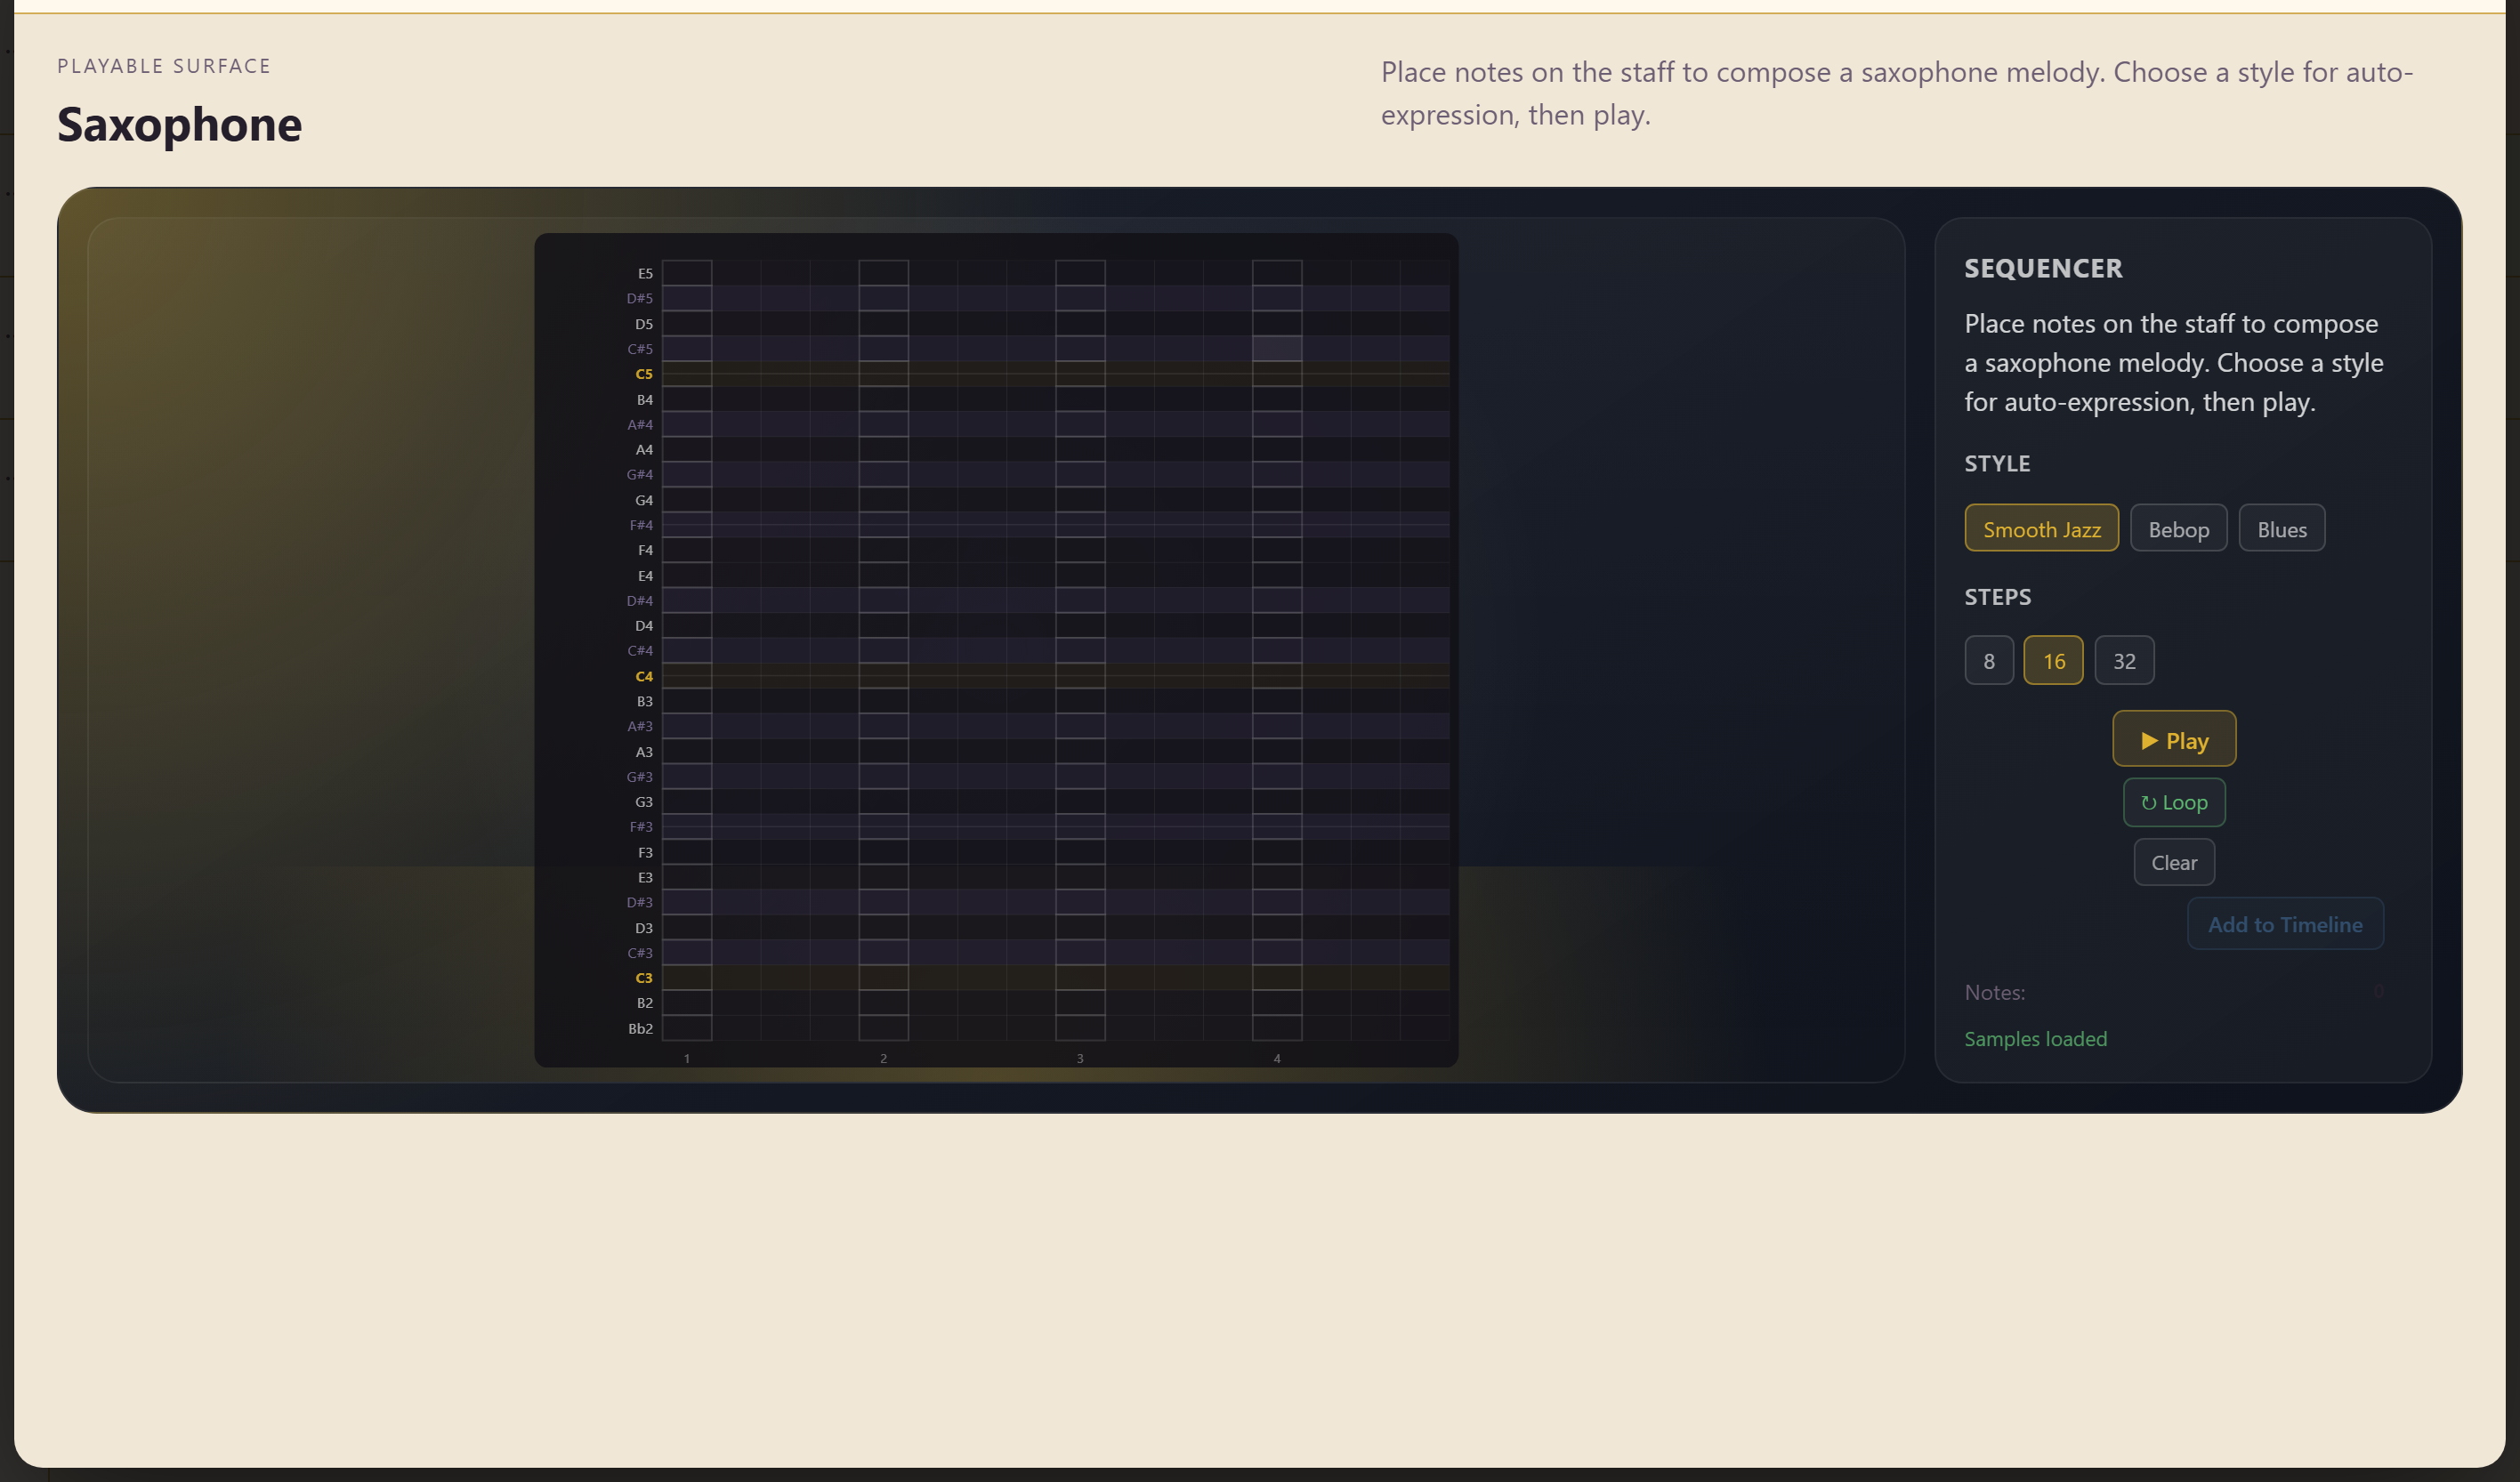
Task: Set steps to 16
Action: coord(2053,660)
